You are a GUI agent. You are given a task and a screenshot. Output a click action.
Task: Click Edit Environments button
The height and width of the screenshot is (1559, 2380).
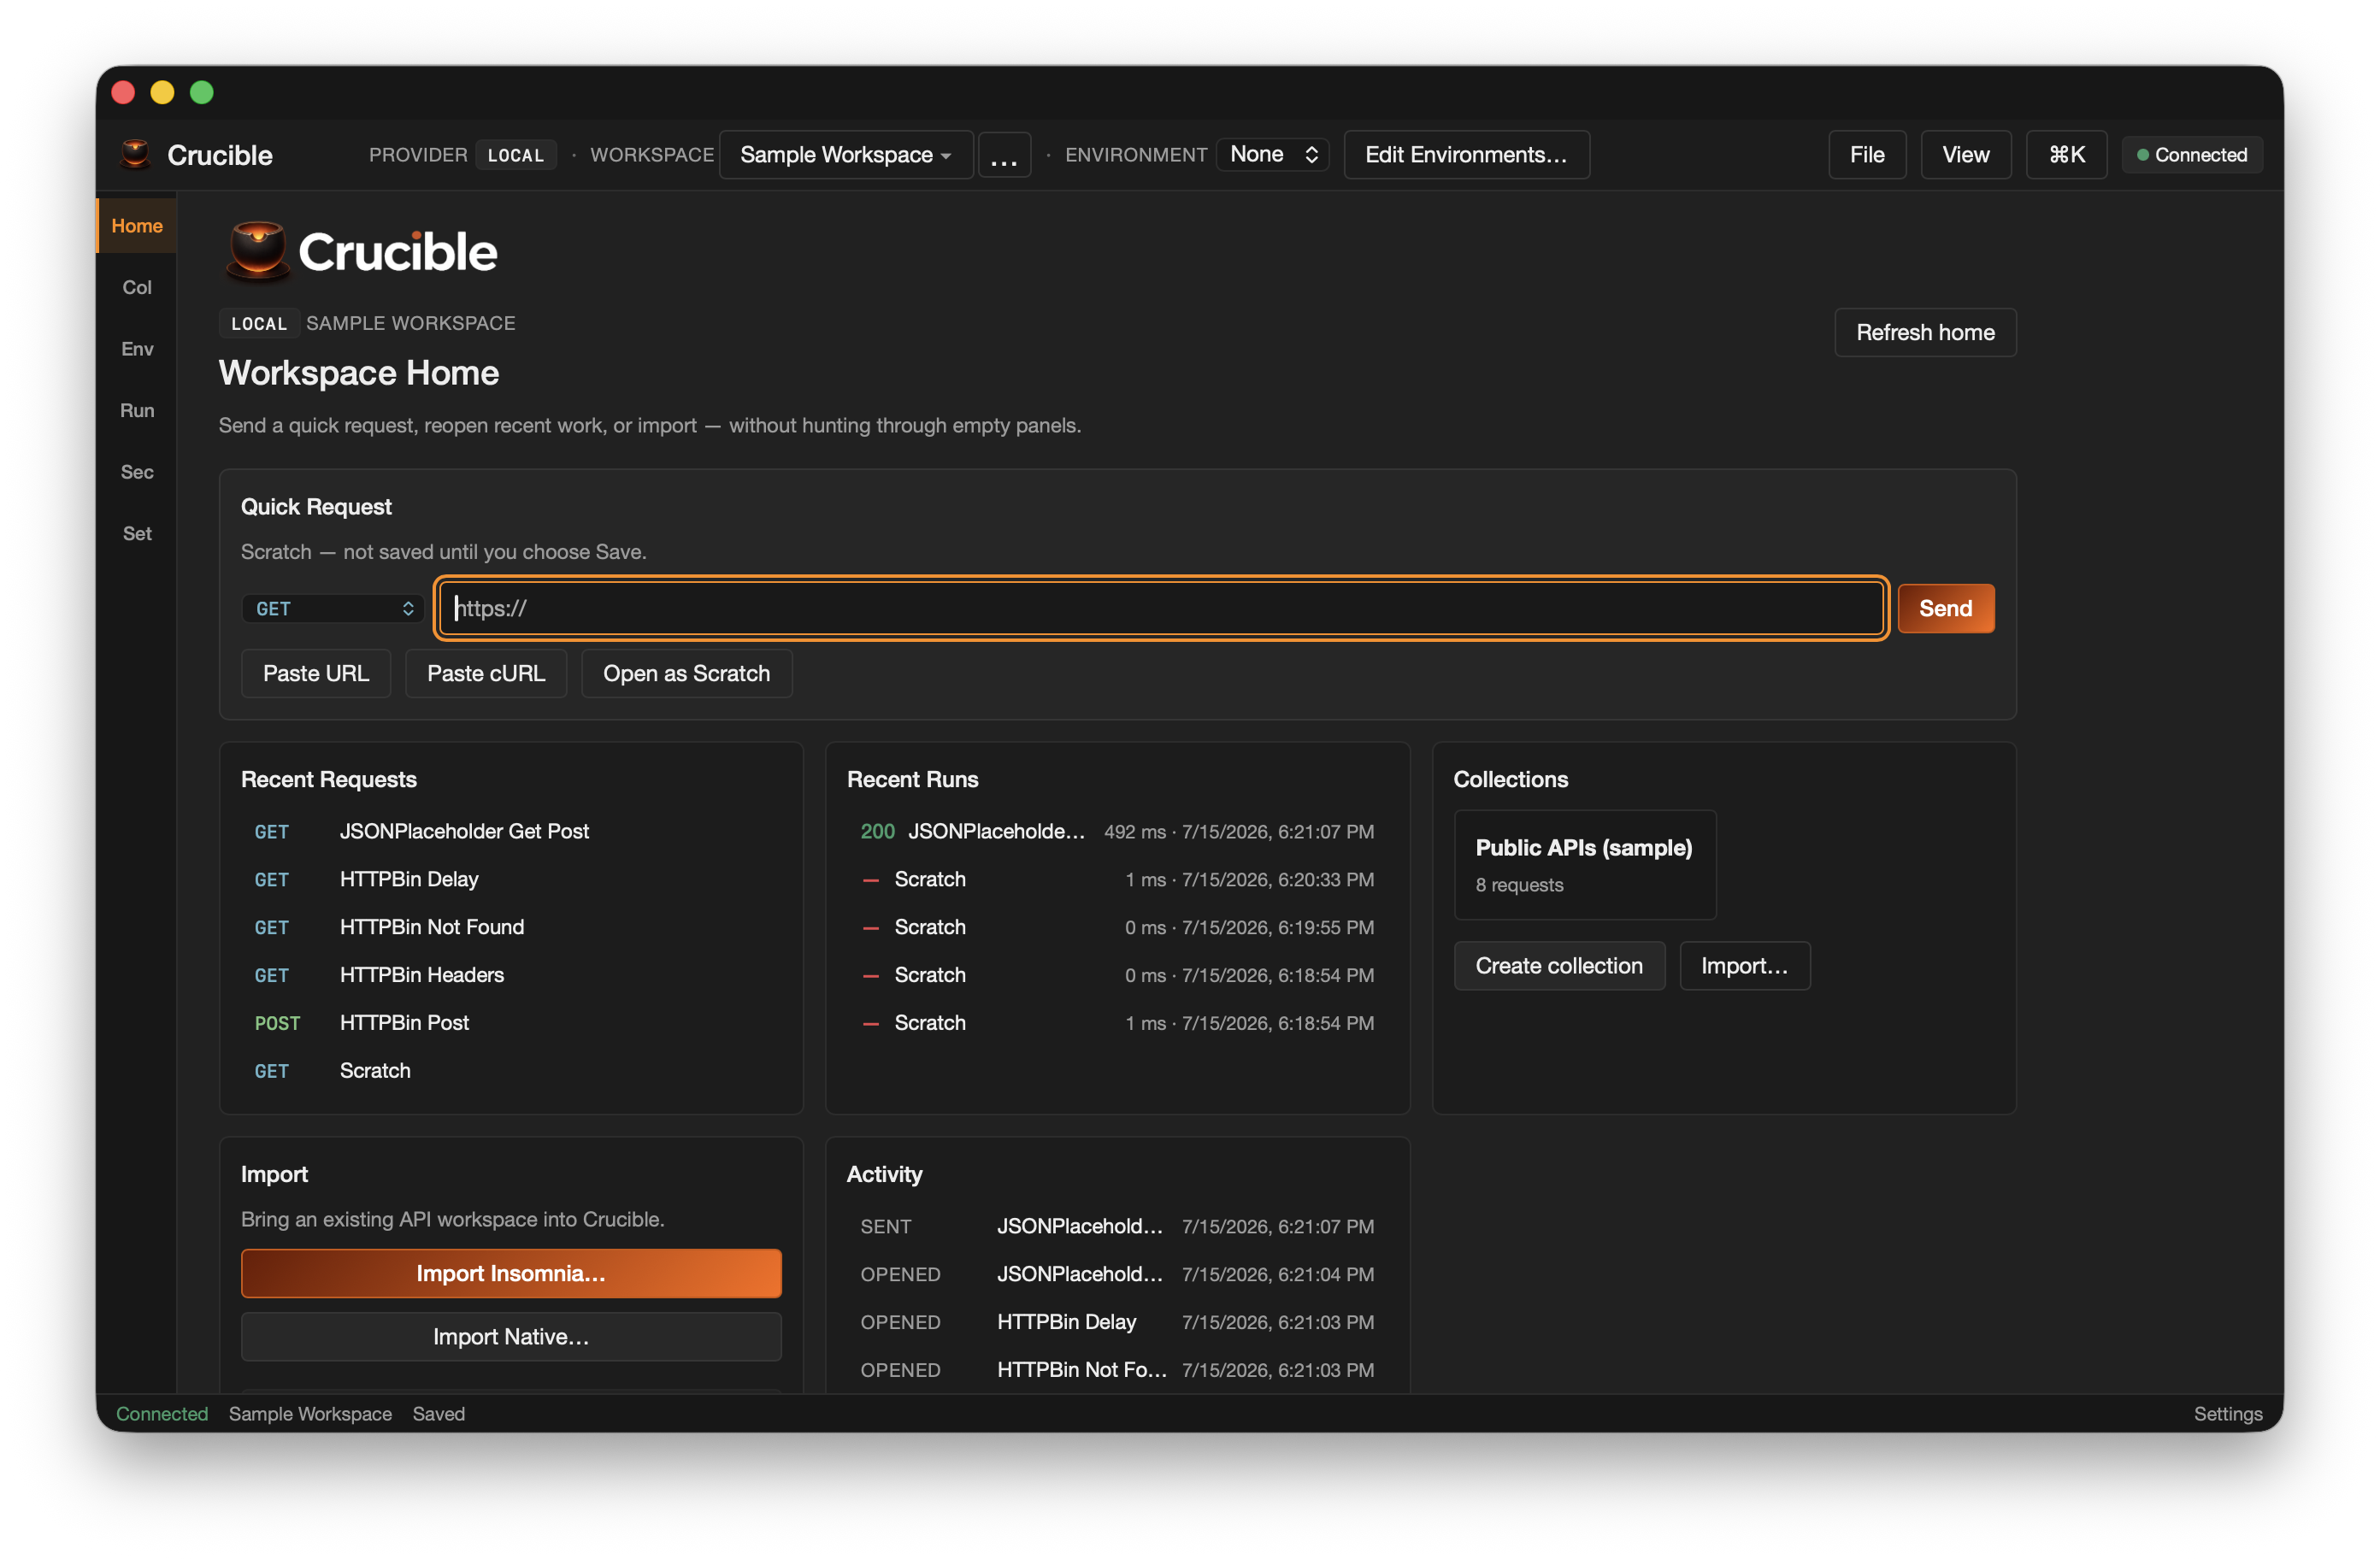1466,155
